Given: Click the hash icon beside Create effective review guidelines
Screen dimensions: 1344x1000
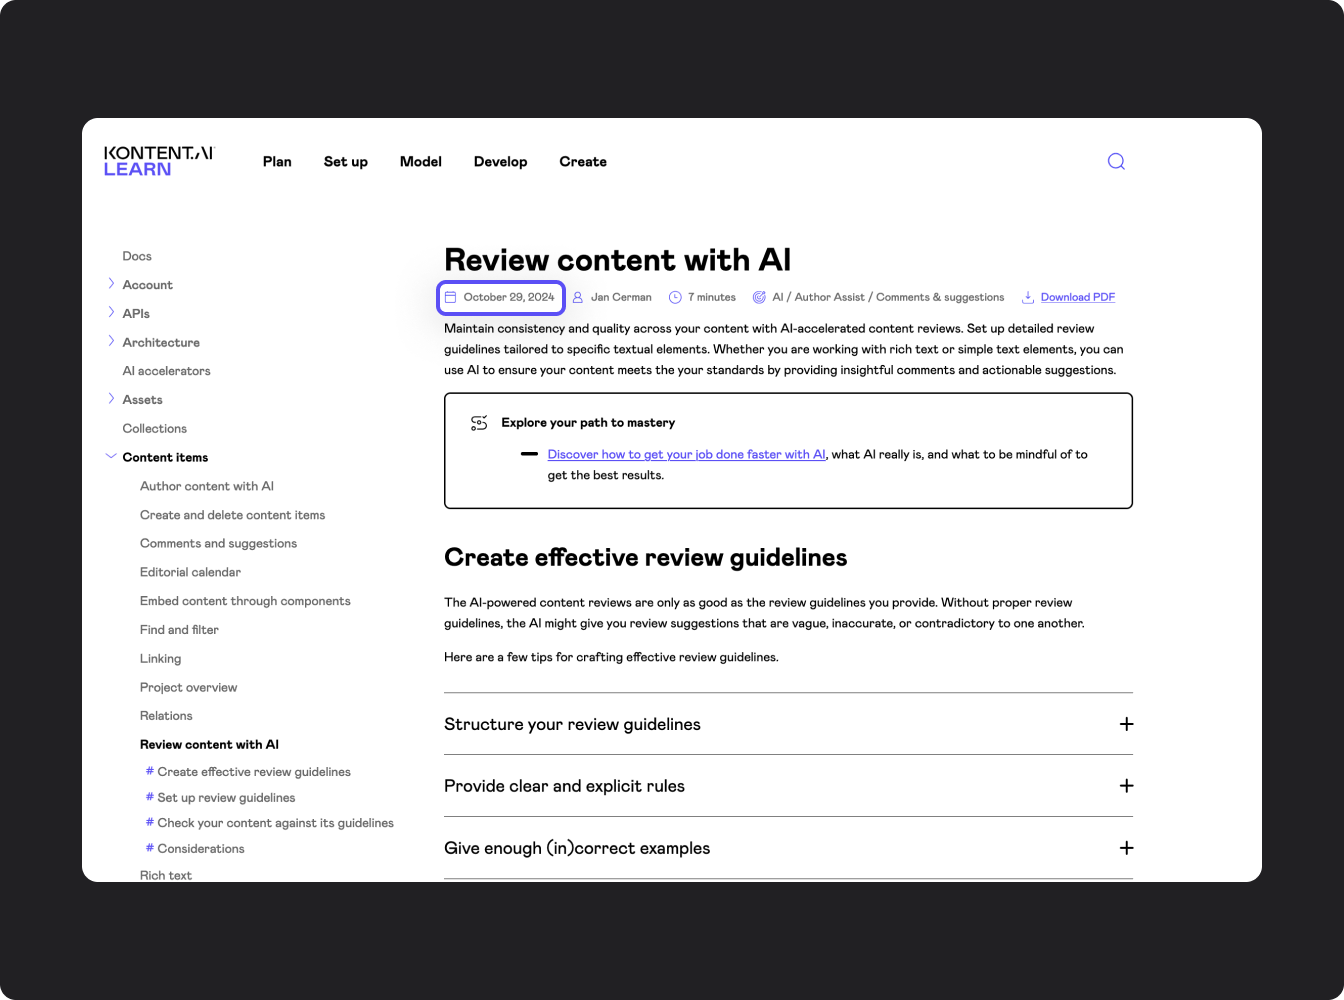Looking at the screenshot, I should pos(150,771).
